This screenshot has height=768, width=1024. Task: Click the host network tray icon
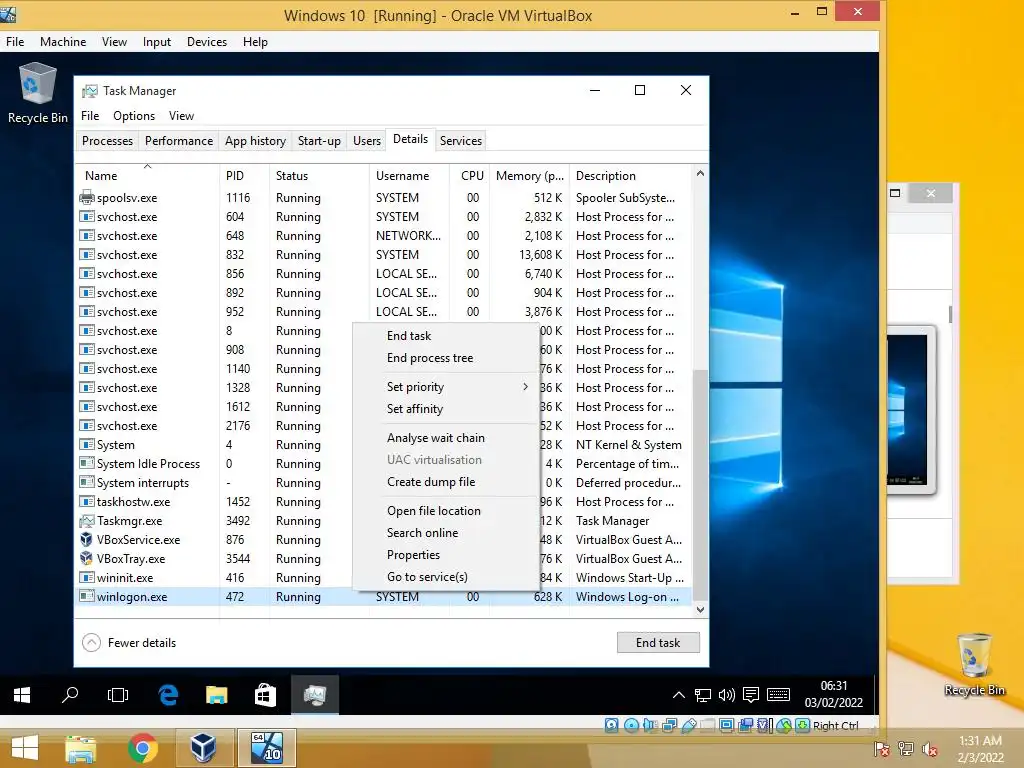906,749
